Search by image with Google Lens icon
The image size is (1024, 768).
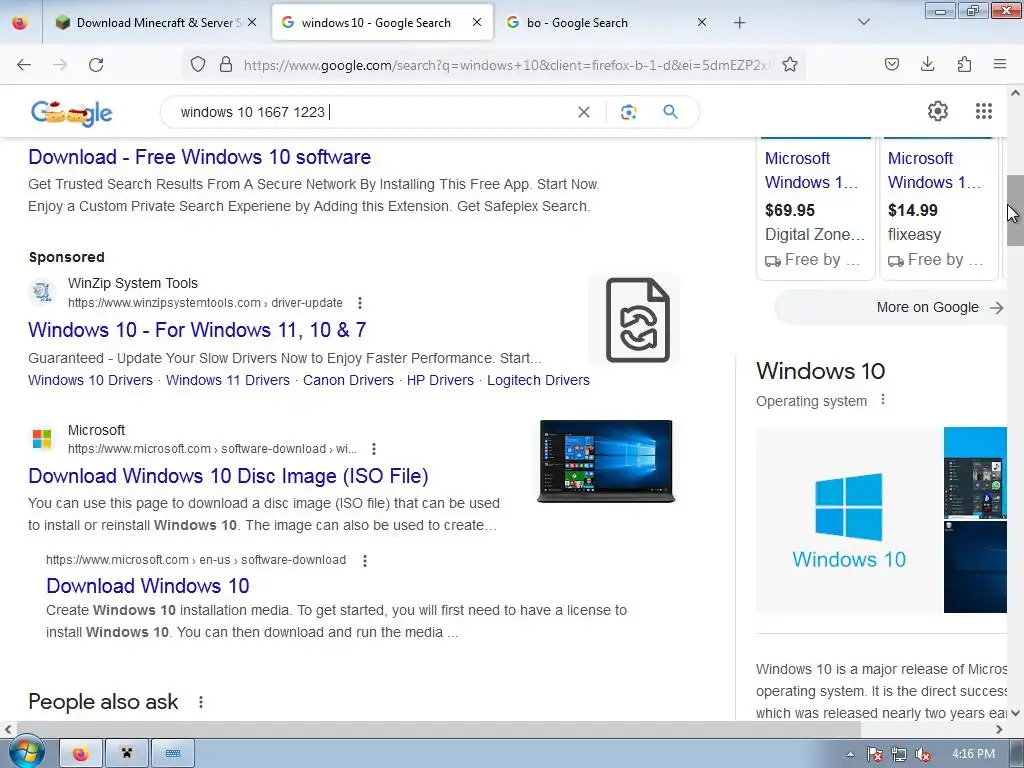tap(628, 112)
